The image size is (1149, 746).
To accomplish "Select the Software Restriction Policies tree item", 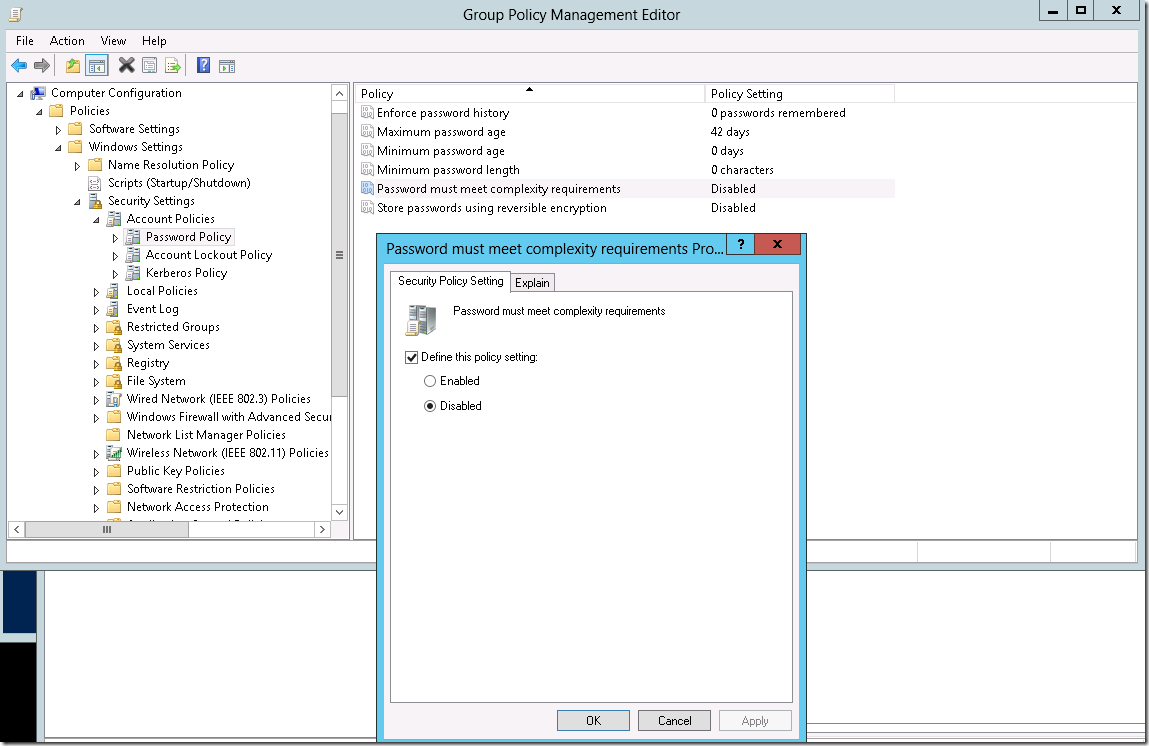I will 201,489.
